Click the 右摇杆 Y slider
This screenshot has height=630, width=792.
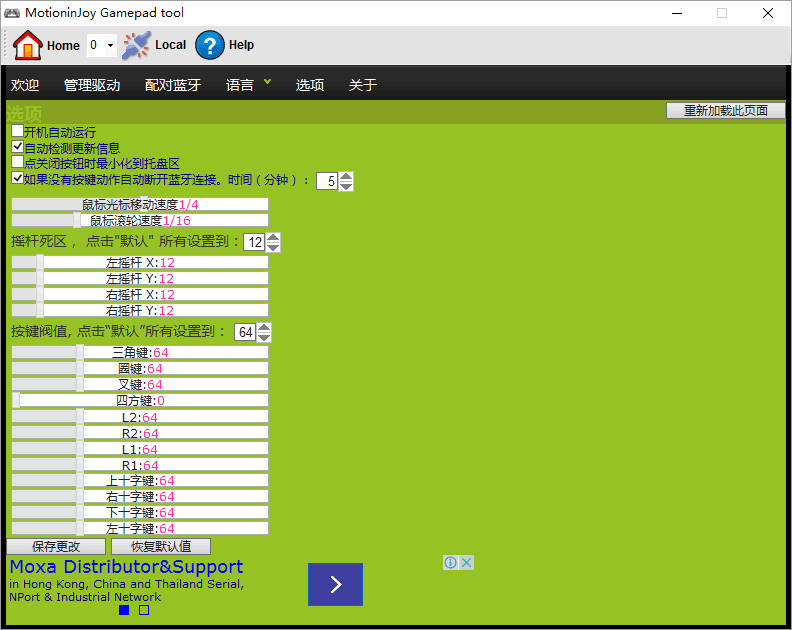pyautogui.click(x=140, y=310)
